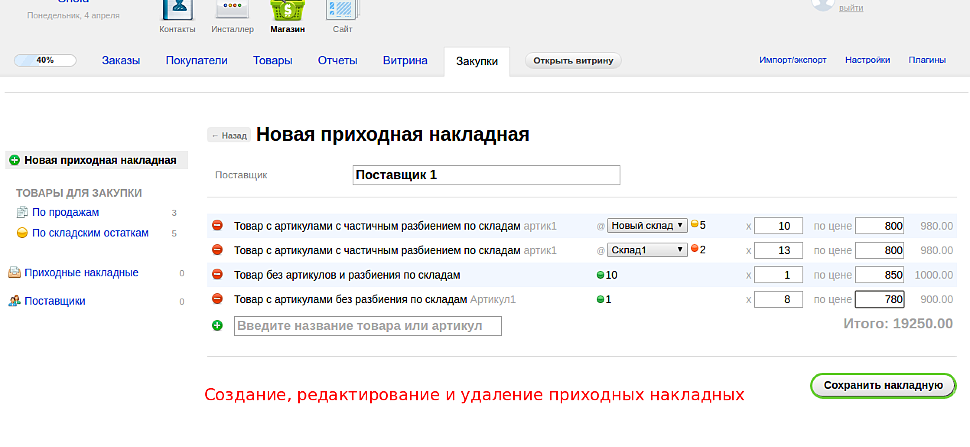
Task: Switch to the Отчеты tab
Action: [x=338, y=61]
